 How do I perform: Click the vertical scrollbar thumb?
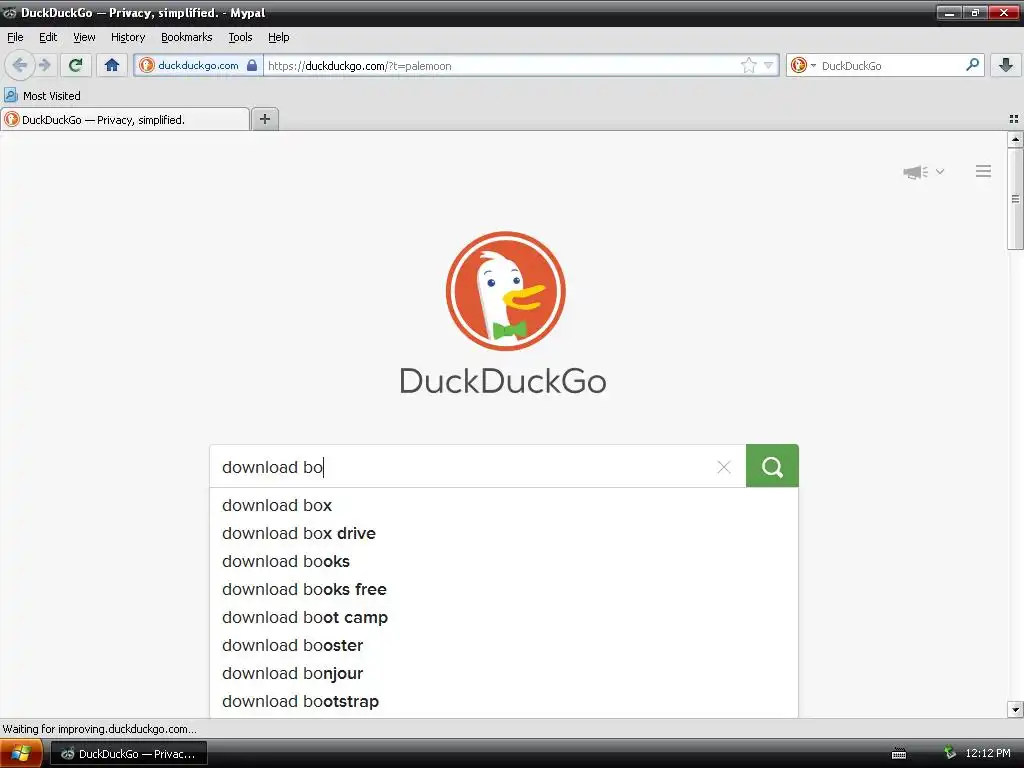[1015, 199]
